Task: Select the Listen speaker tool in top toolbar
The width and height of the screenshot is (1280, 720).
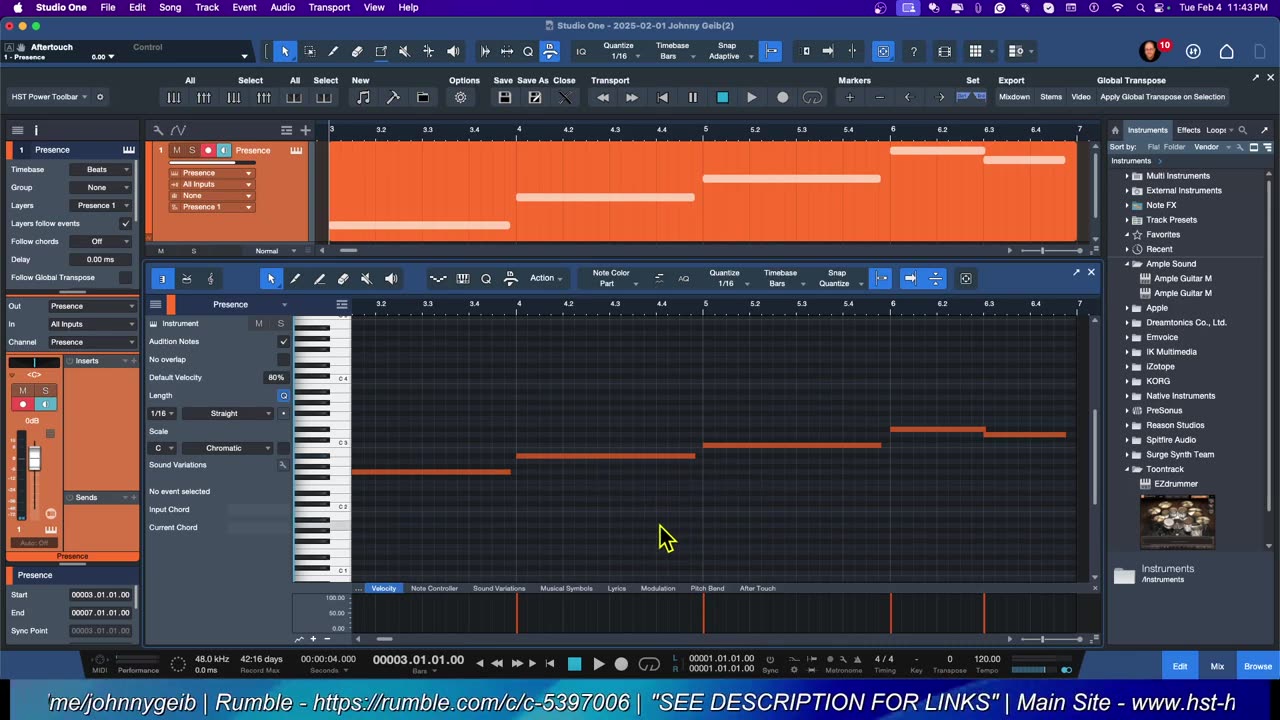Action: (x=453, y=51)
